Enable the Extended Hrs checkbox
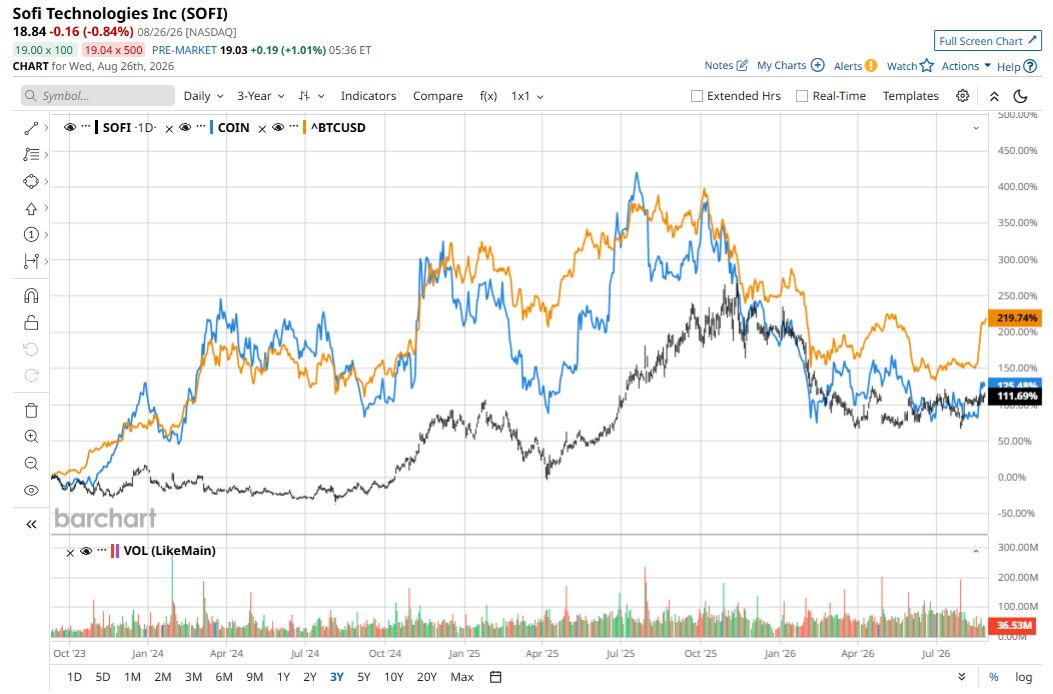 coord(697,96)
